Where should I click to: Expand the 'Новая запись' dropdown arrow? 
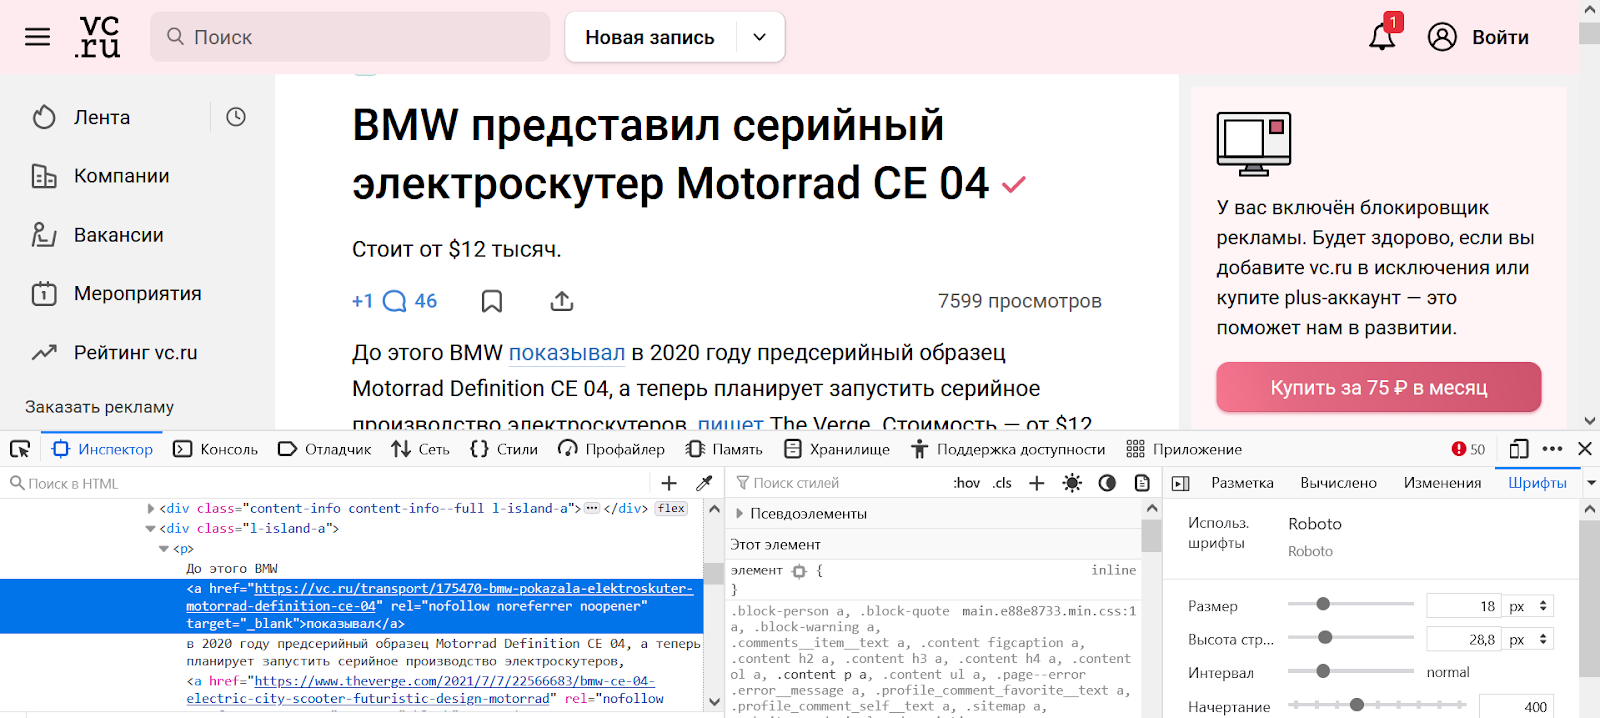760,37
